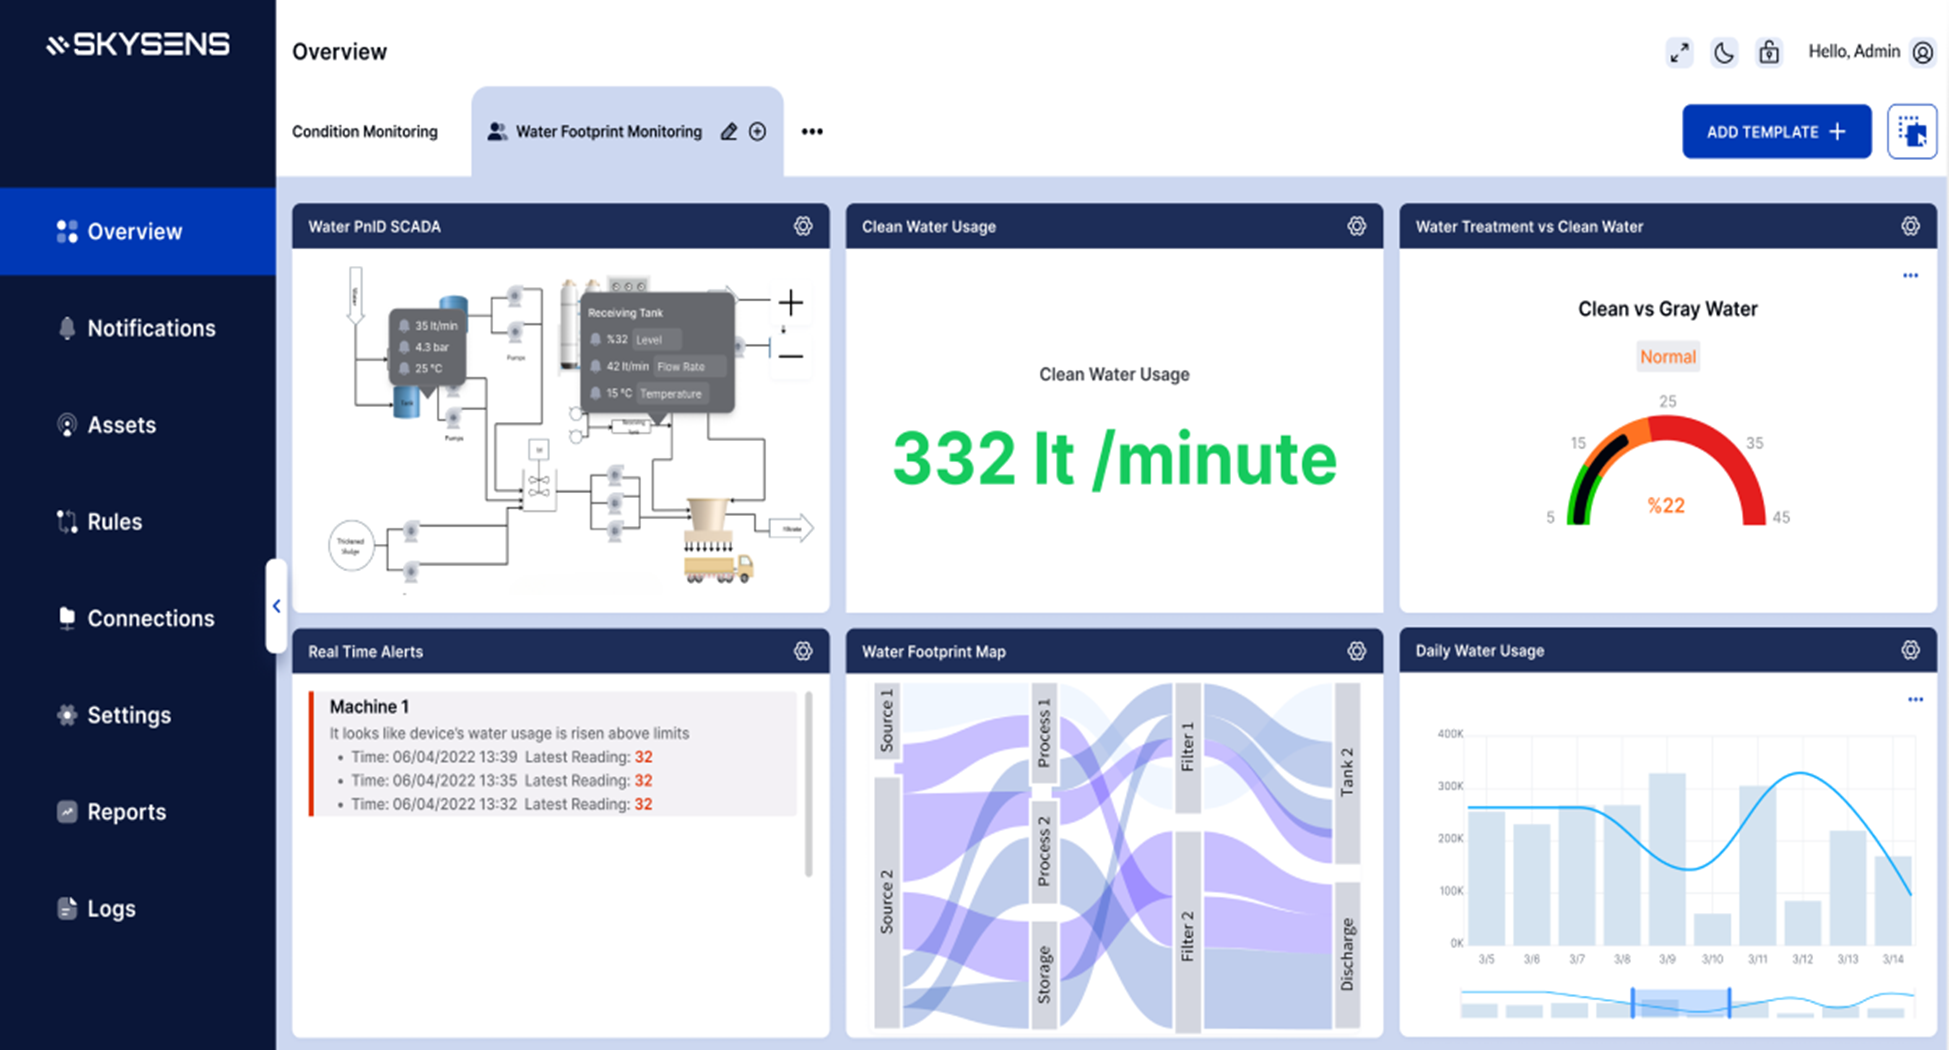Collapse the sidebar using the left chevron
Screen dimensions: 1949x1050
pyautogui.click(x=277, y=606)
